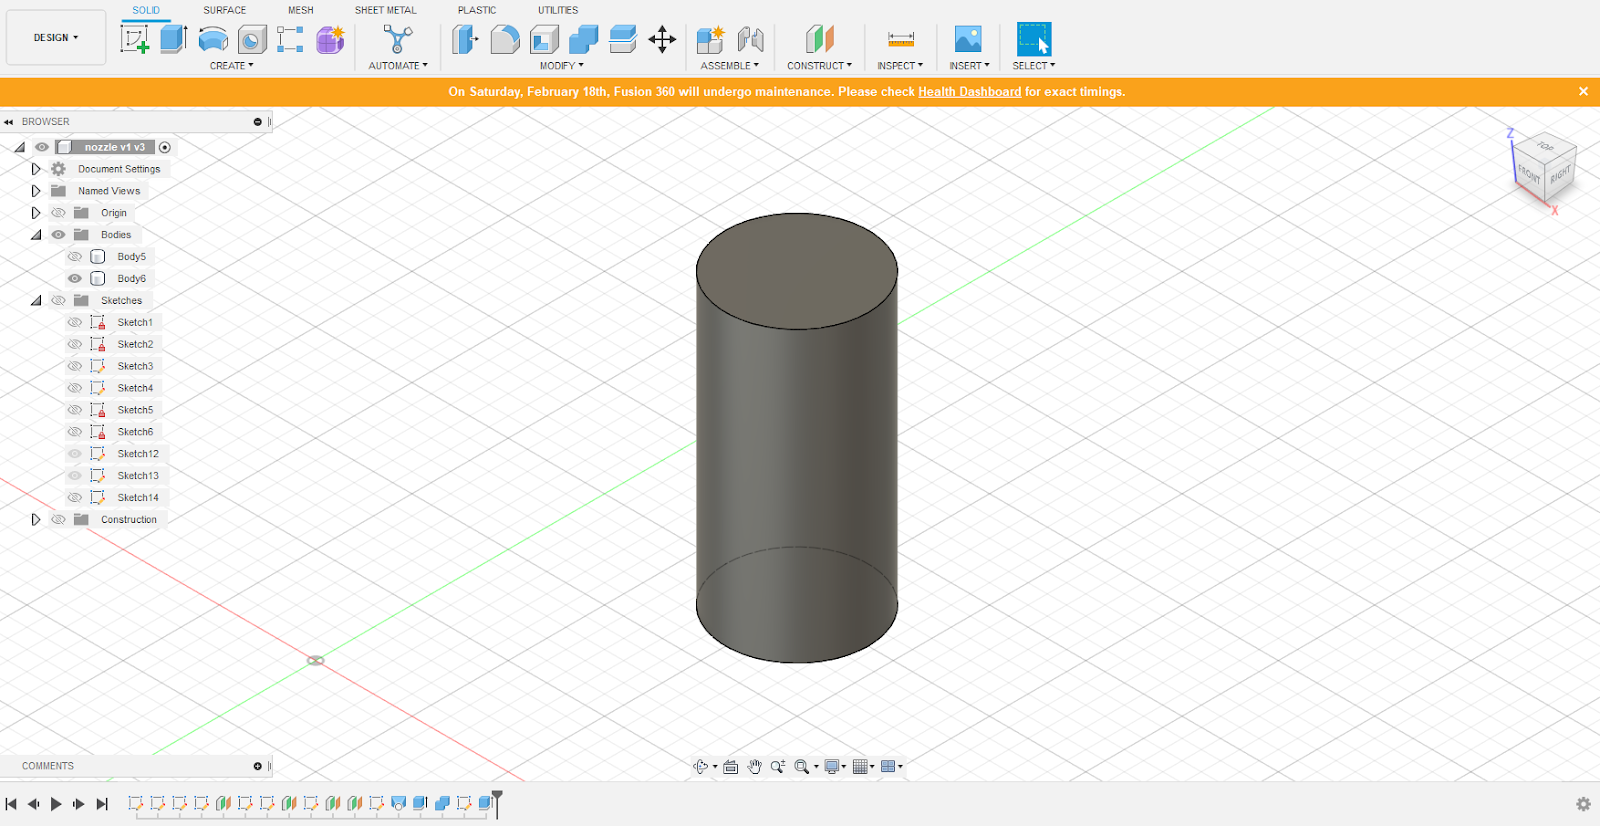Switch to the SURFACE tab
Screen dimensions: 1600x826
click(x=225, y=10)
